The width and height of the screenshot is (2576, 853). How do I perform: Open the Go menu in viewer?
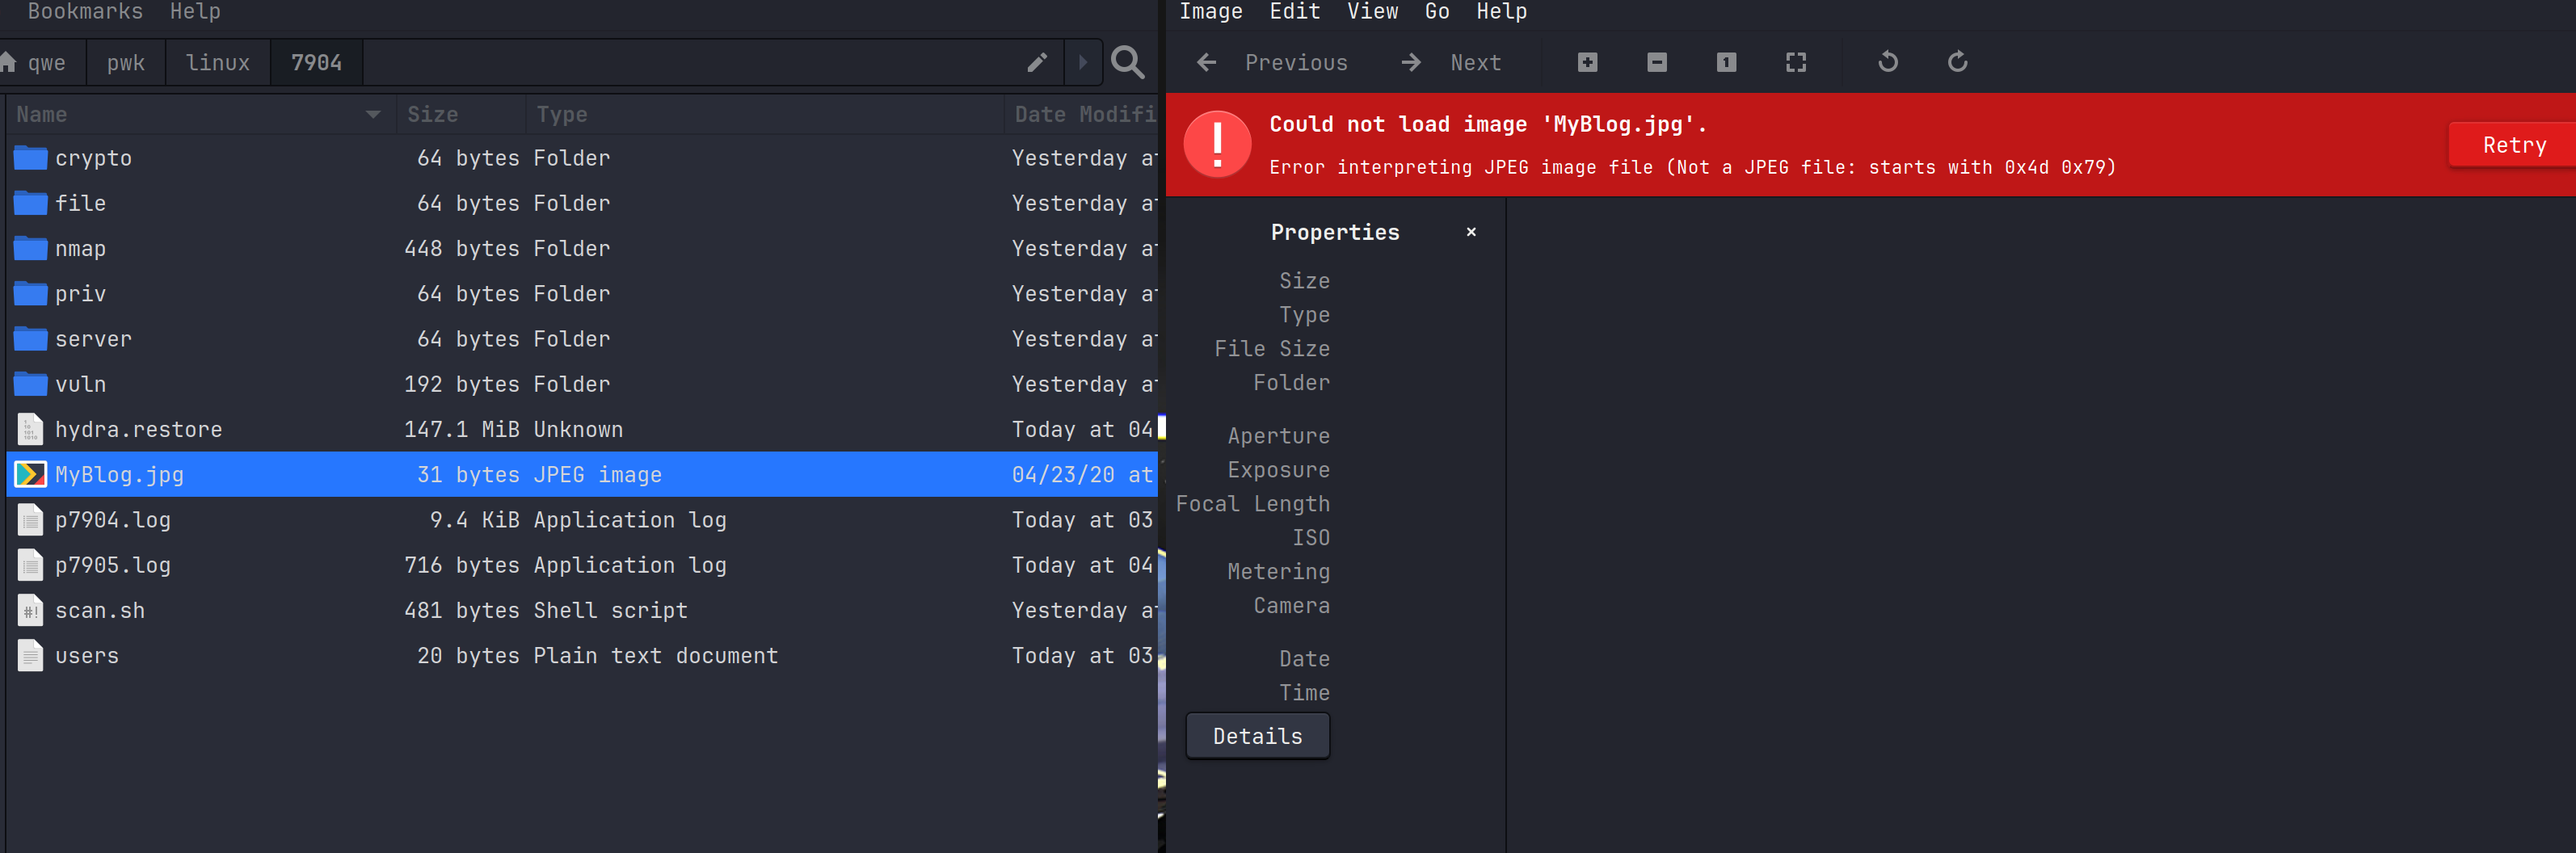click(x=1437, y=11)
